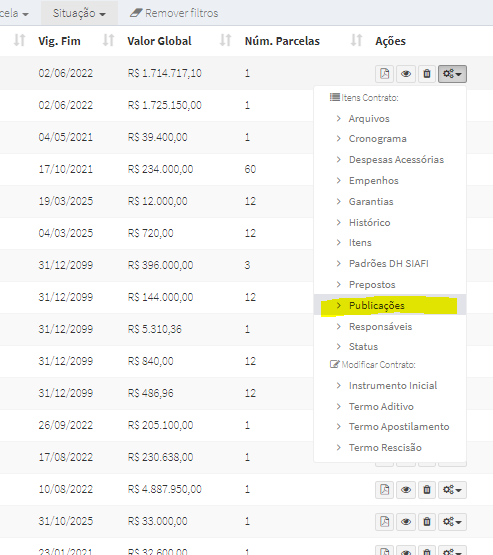View contract with value R$ 1.714.717,10
The width and height of the screenshot is (493, 555).
406,74
